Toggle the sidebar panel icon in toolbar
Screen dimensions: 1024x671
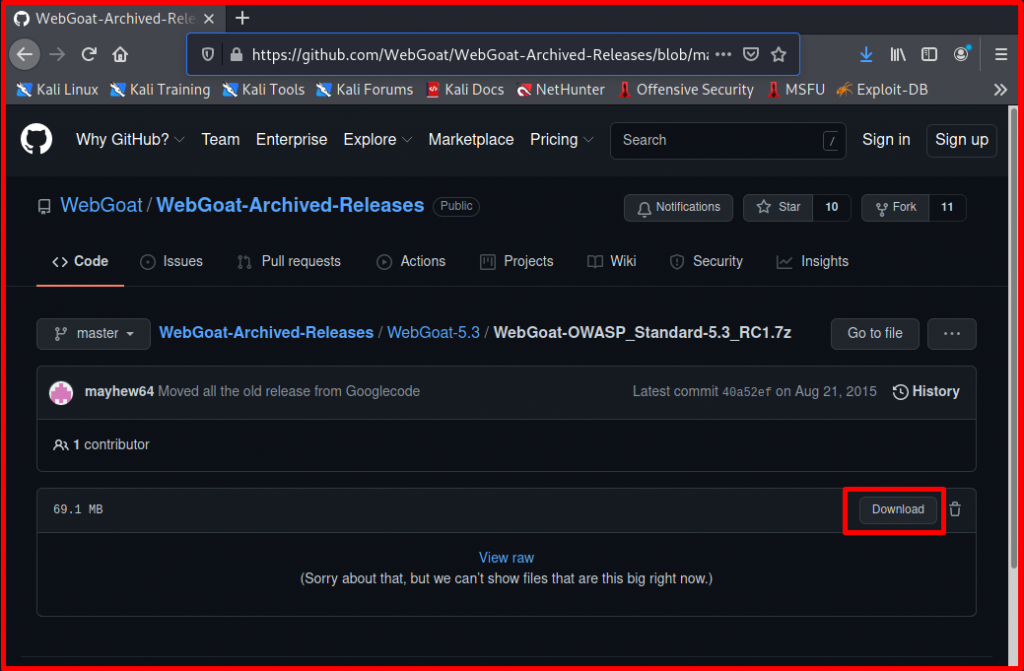point(930,54)
